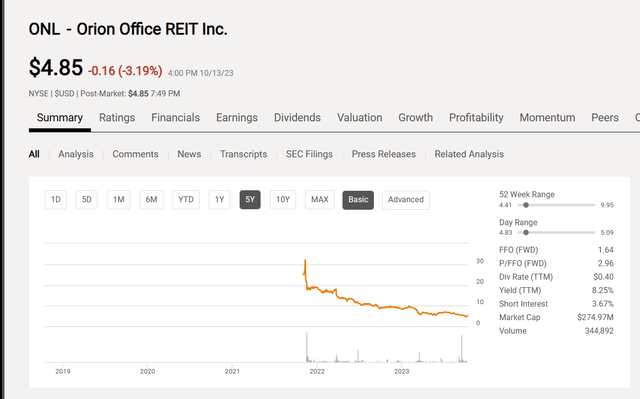This screenshot has height=399, width=640.
Task: Click the 2022 x-axis label
Action: tap(317, 371)
